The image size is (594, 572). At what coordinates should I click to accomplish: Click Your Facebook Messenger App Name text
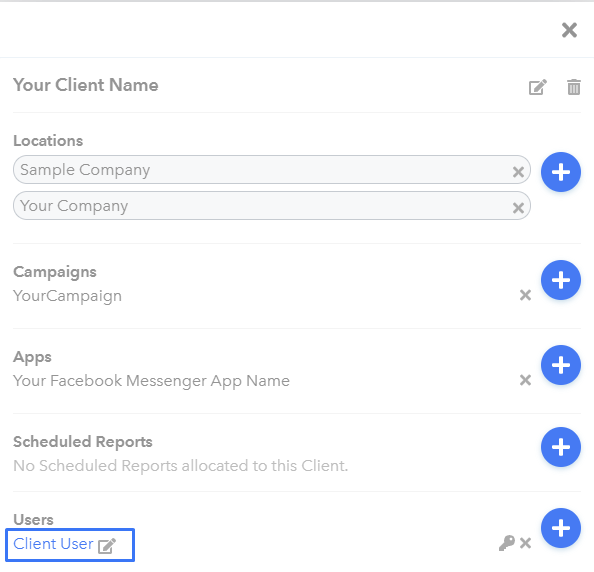(151, 381)
